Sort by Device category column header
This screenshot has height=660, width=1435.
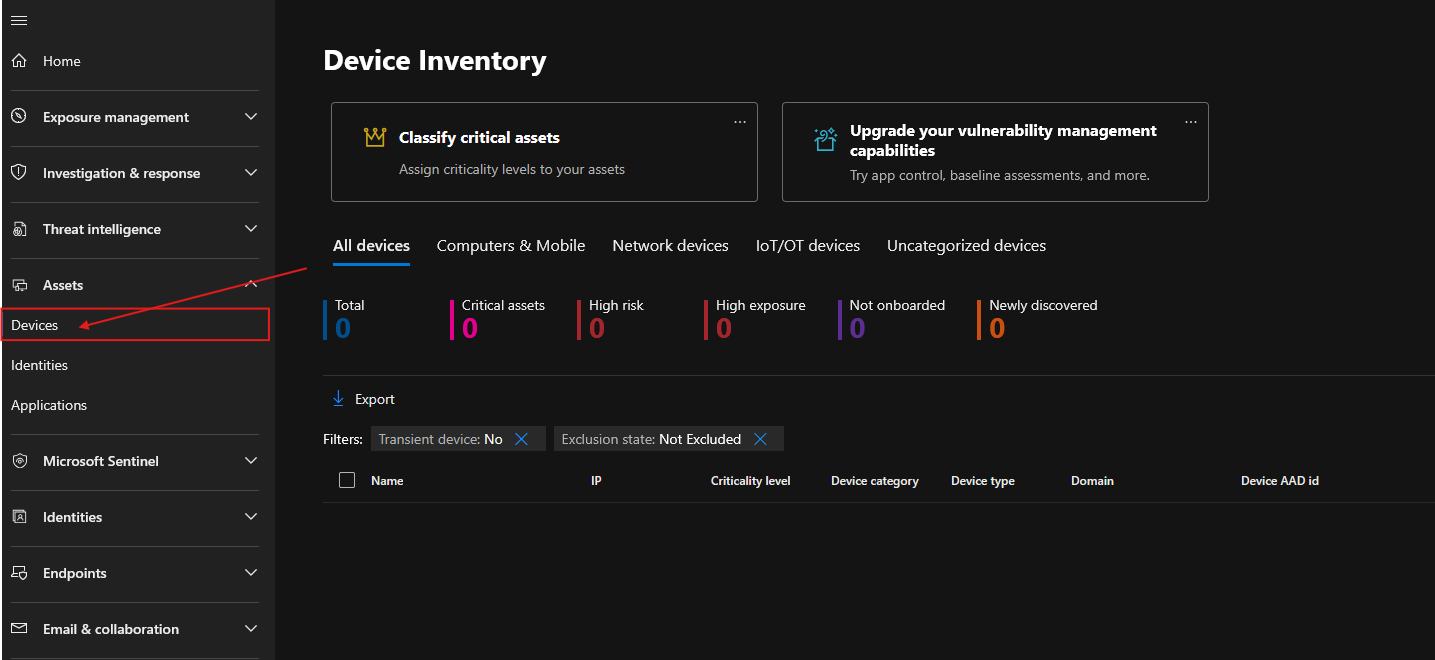tap(875, 481)
